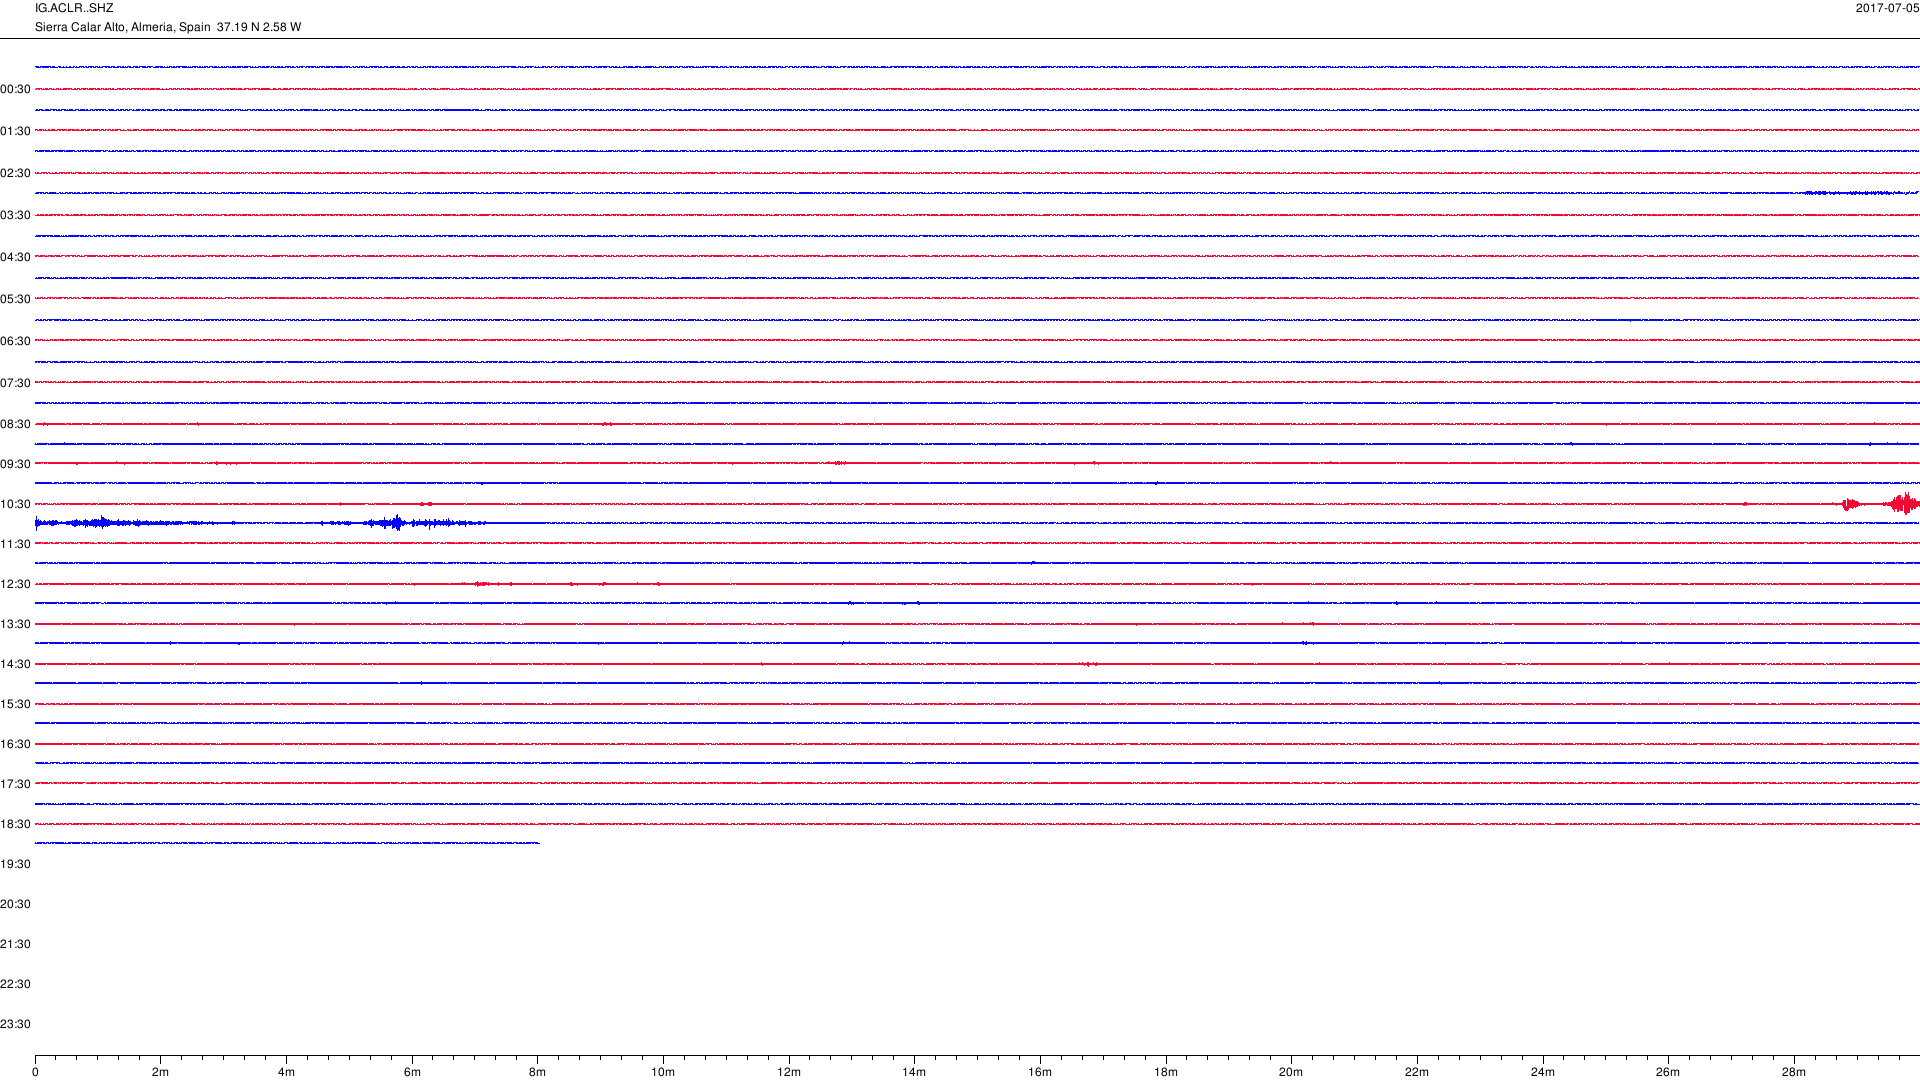This screenshot has height=1080, width=1920.
Task: Select the 19:30 time label
Action: click(15, 864)
